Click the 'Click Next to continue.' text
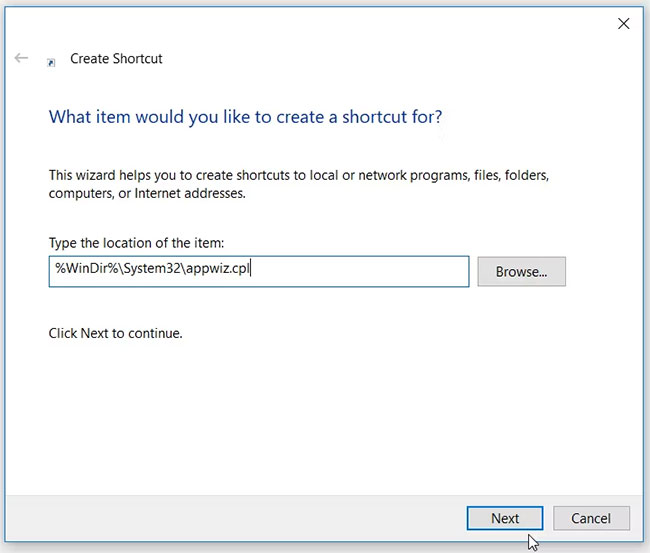This screenshot has width=650, height=553. tap(116, 333)
